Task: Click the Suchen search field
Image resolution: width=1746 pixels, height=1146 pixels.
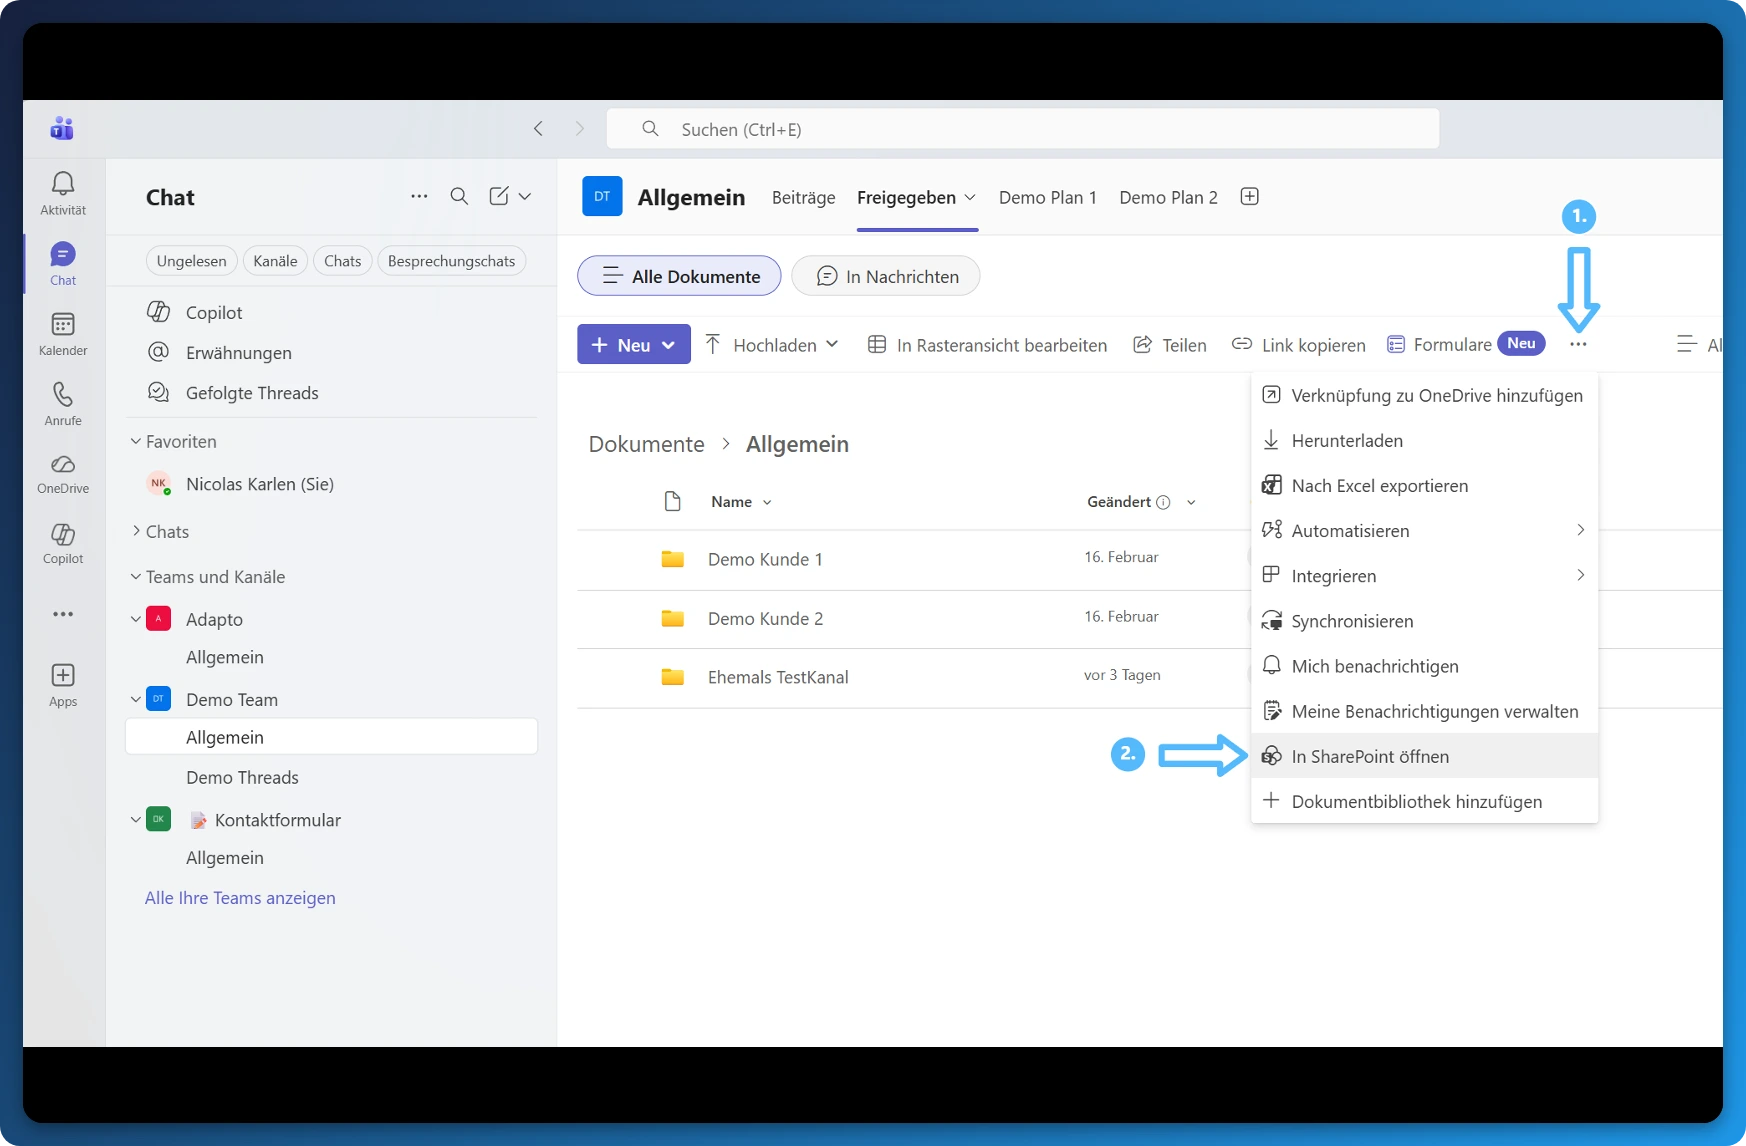Action: pyautogui.click(x=1023, y=129)
